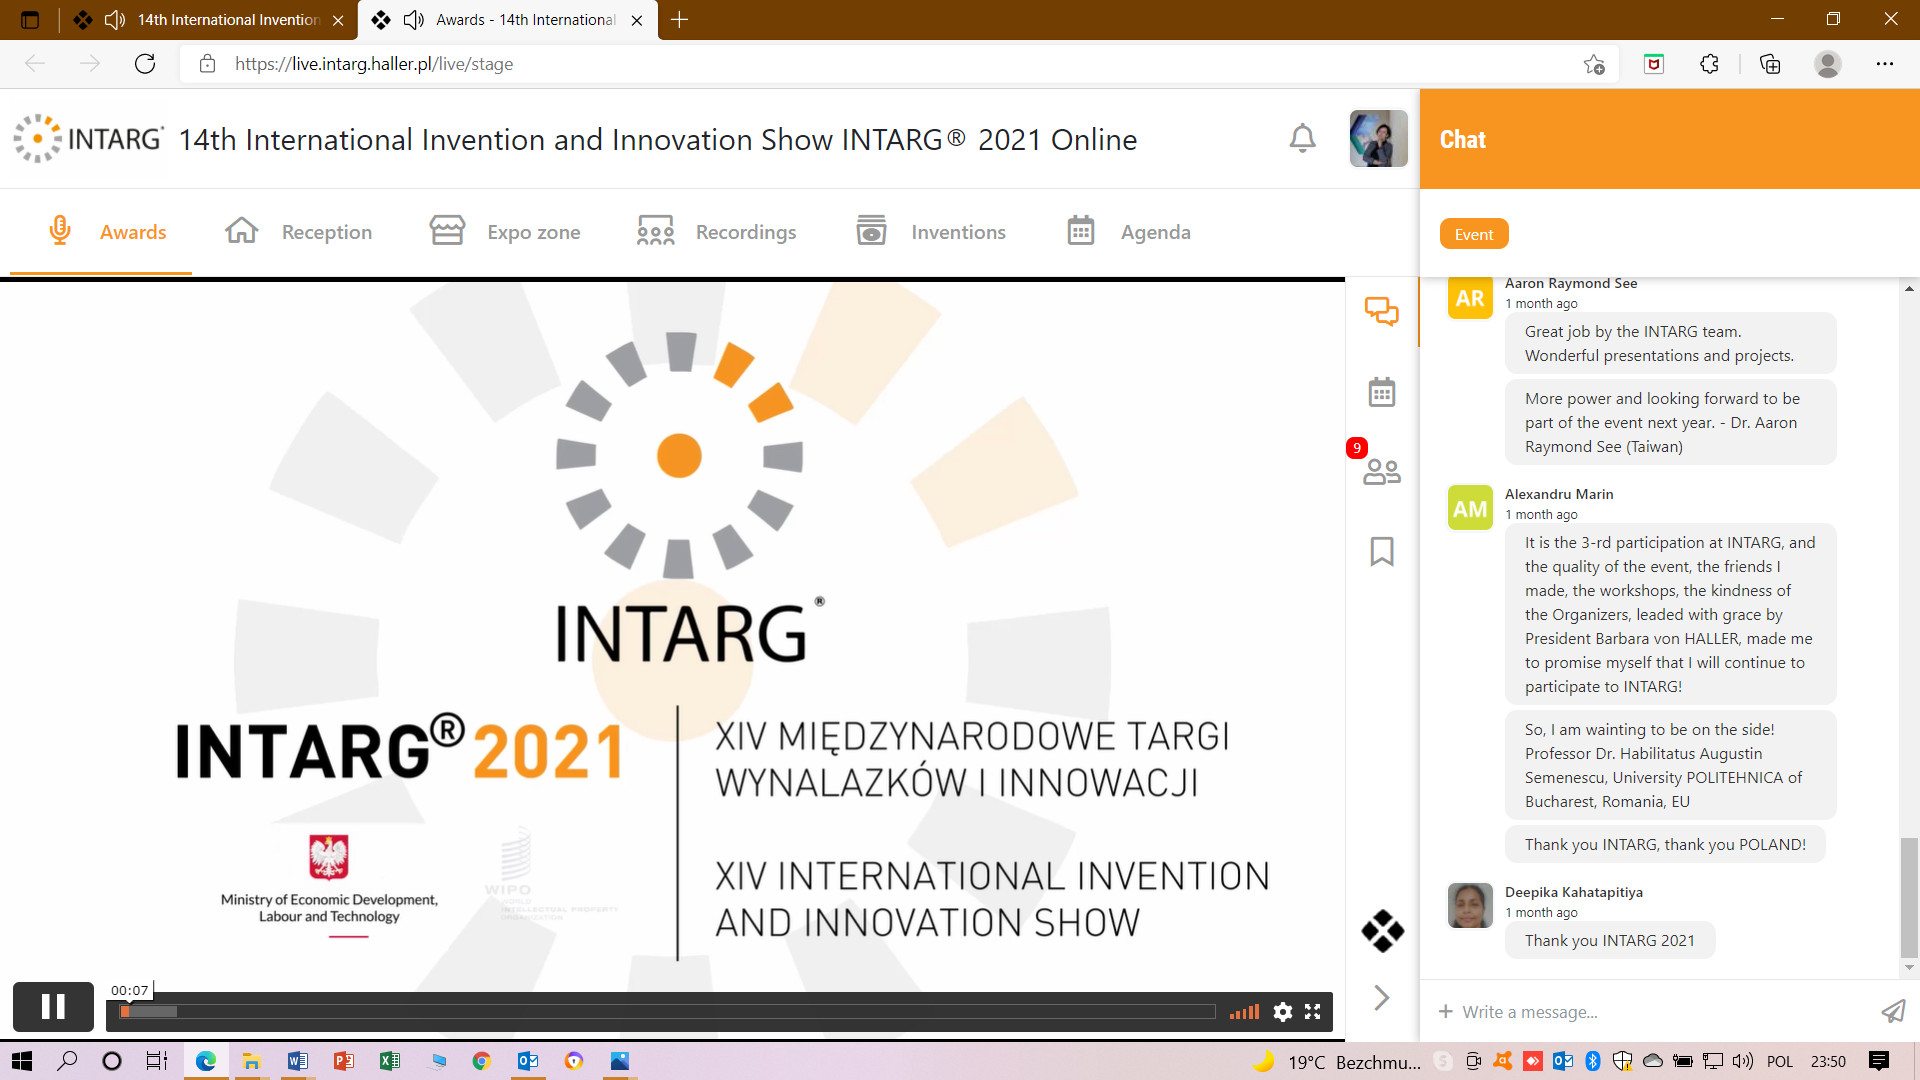Screen dimensions: 1920x1080
Task: Open a new browser tab
Action: click(679, 20)
